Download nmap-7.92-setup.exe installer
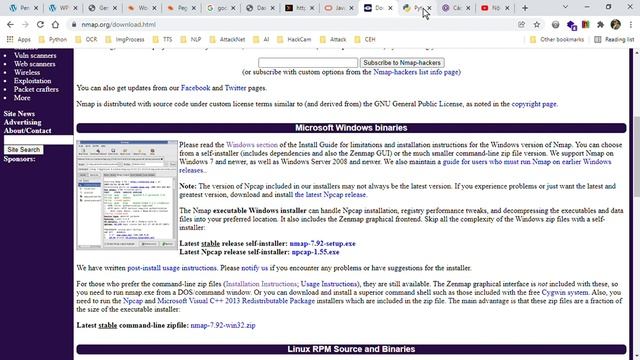 tap(322, 243)
